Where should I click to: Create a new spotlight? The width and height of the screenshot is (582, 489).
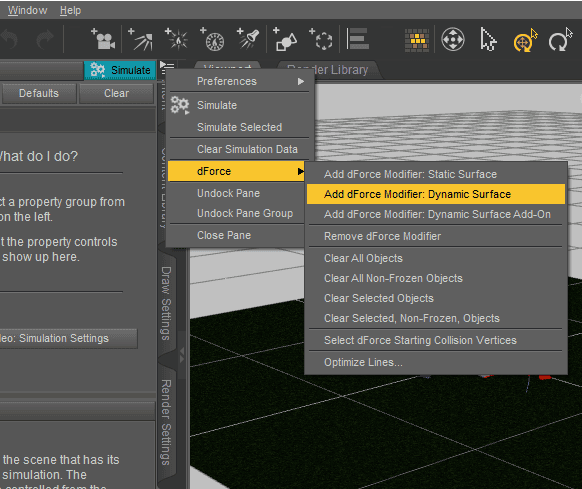[248, 39]
